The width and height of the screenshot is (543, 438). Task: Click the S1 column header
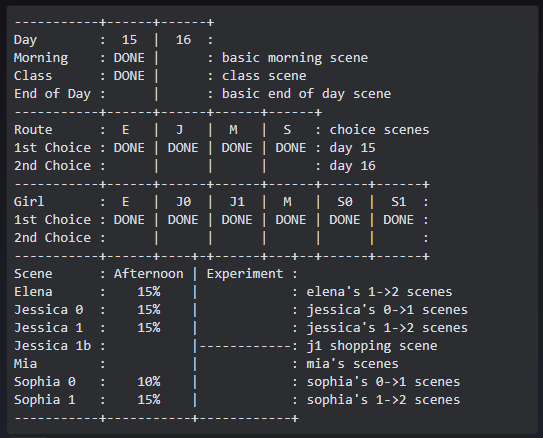(399, 202)
